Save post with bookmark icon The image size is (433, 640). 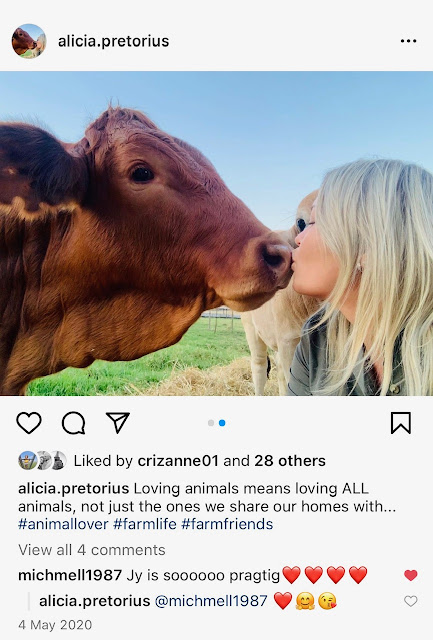click(401, 423)
